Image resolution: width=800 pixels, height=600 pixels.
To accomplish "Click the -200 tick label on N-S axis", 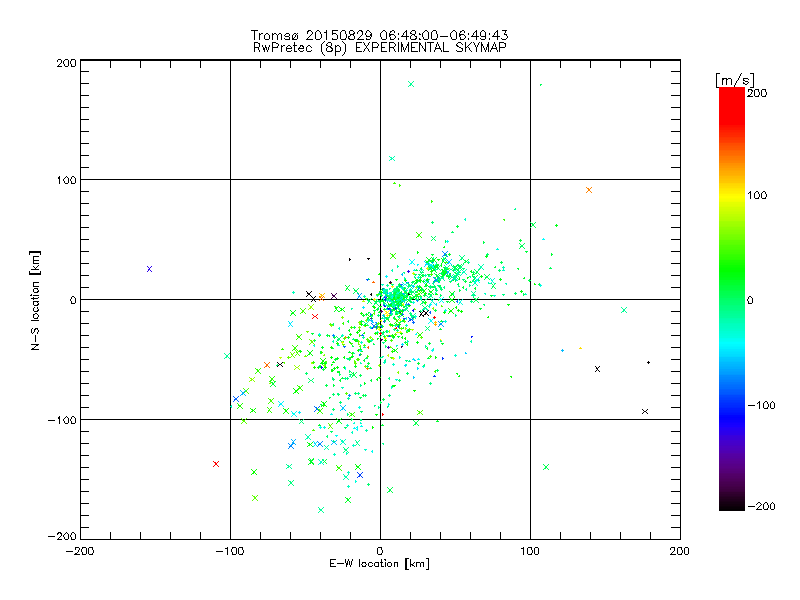I will [x=62, y=536].
